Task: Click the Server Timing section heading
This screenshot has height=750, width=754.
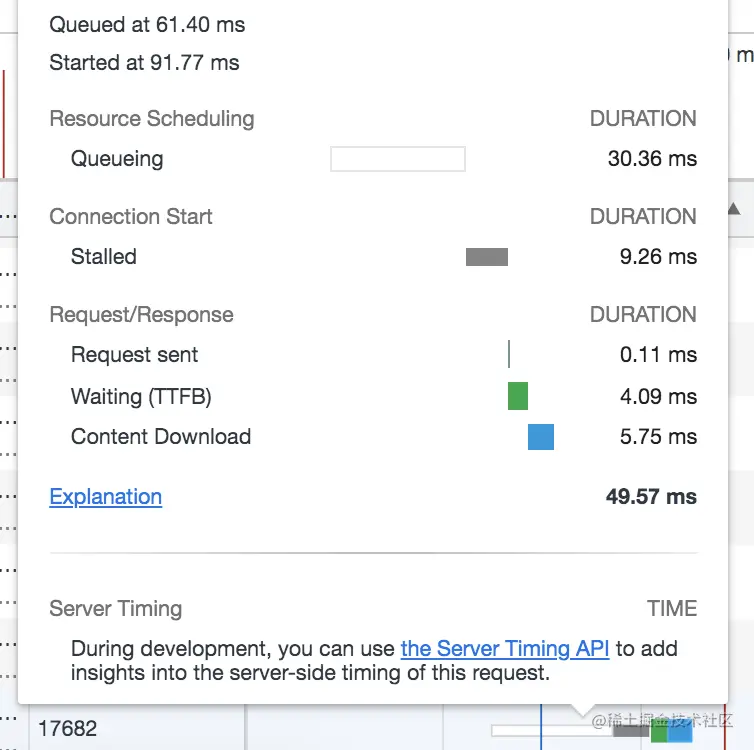Action: [115, 609]
